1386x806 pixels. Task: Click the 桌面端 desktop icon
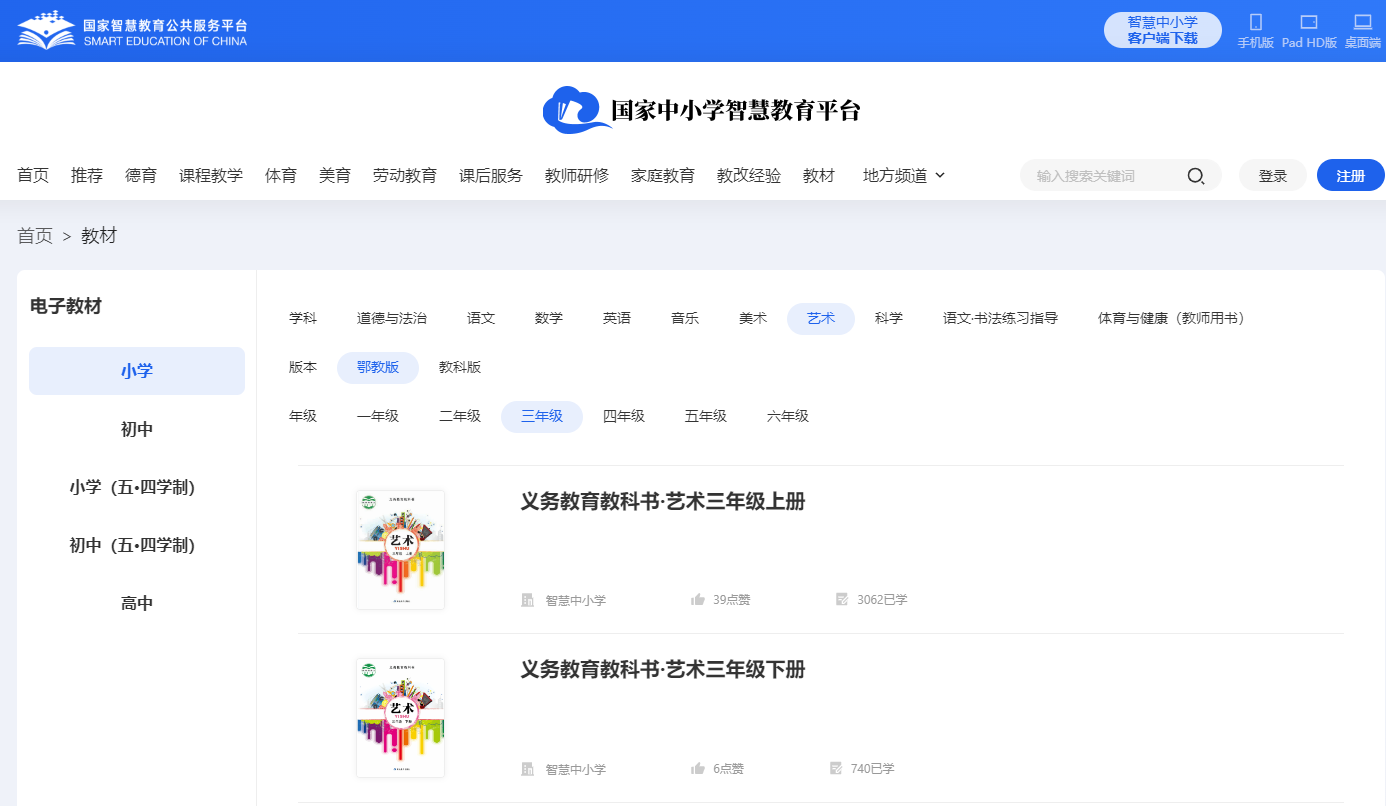(1362, 22)
